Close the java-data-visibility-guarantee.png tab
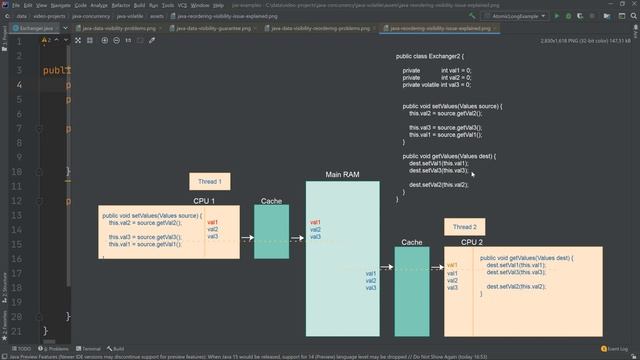The height and width of the screenshot is (360, 640). tap(255, 28)
